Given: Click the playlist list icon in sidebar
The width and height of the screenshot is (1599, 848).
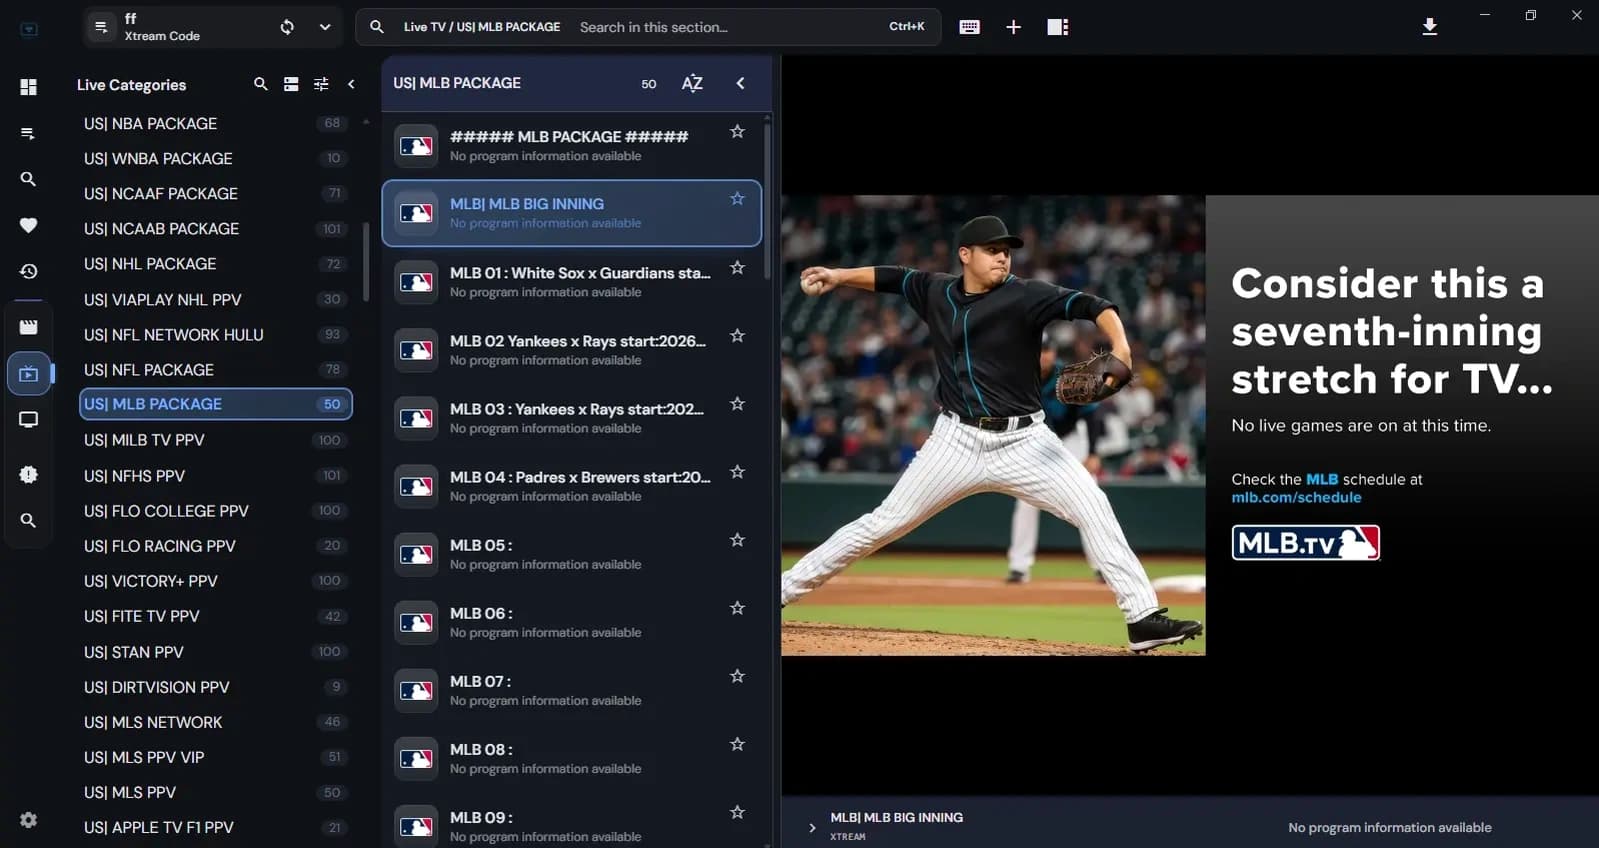Looking at the screenshot, I should tap(28, 133).
